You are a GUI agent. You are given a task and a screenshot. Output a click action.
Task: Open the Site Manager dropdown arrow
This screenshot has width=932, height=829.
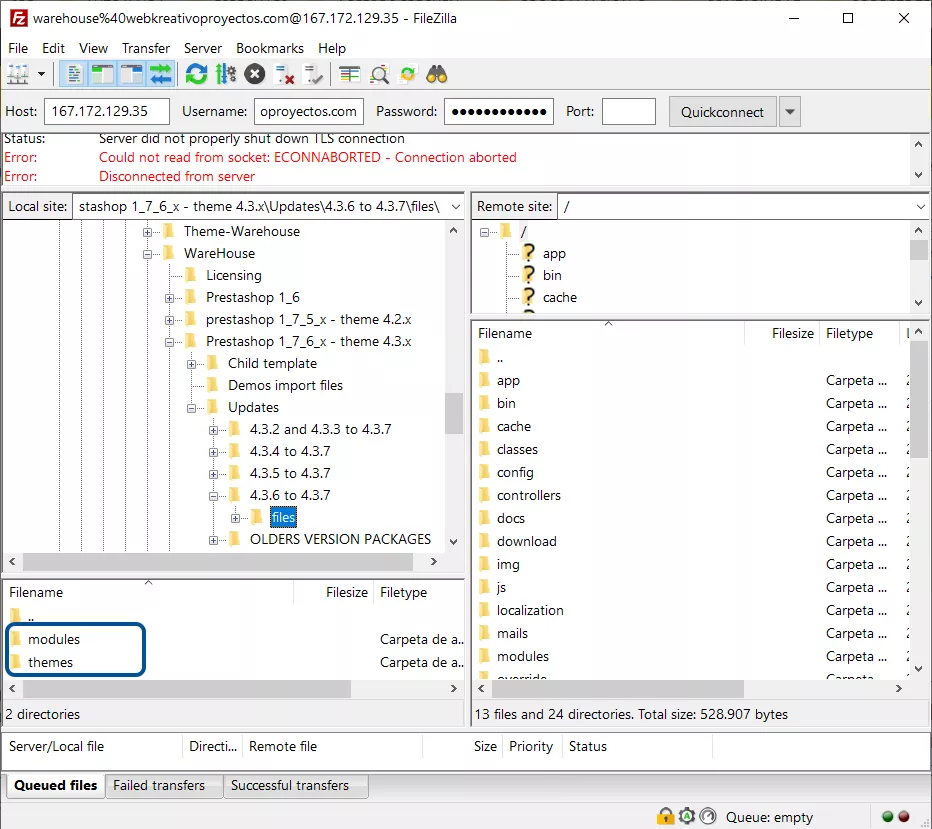pyautogui.click(x=42, y=74)
